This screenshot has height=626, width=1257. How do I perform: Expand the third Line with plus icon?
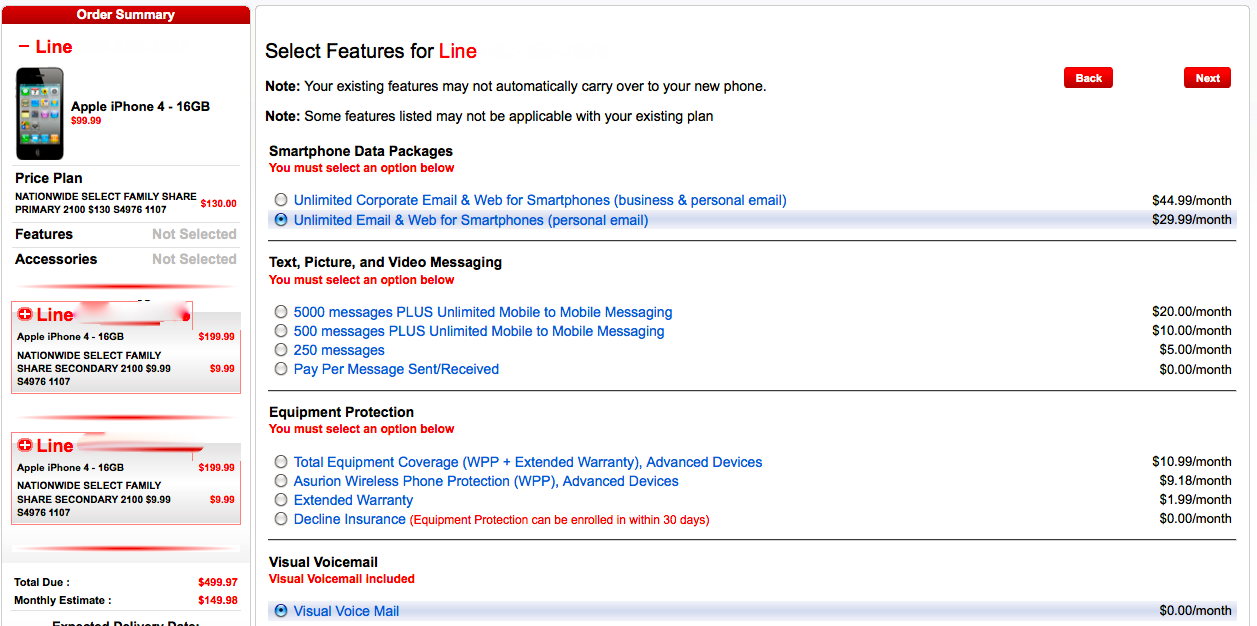(x=25, y=446)
